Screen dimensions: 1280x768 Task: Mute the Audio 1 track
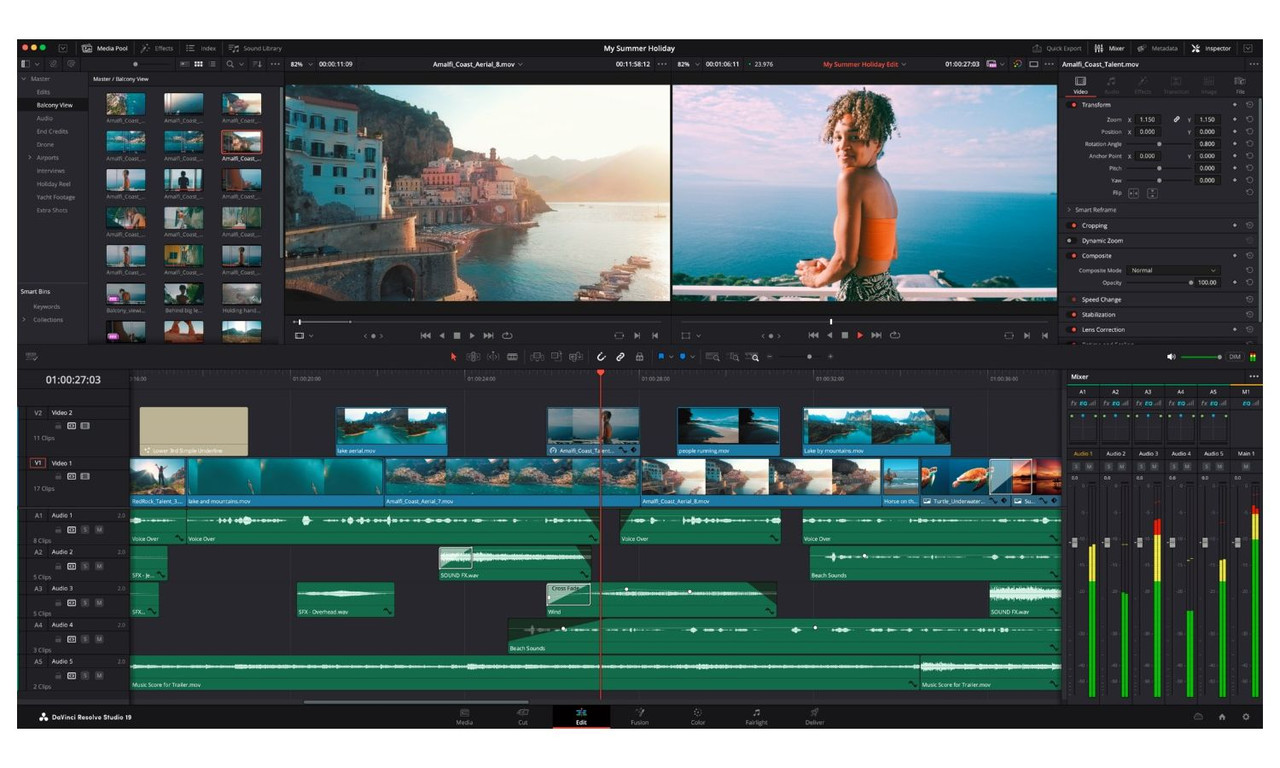pyautogui.click(x=99, y=529)
